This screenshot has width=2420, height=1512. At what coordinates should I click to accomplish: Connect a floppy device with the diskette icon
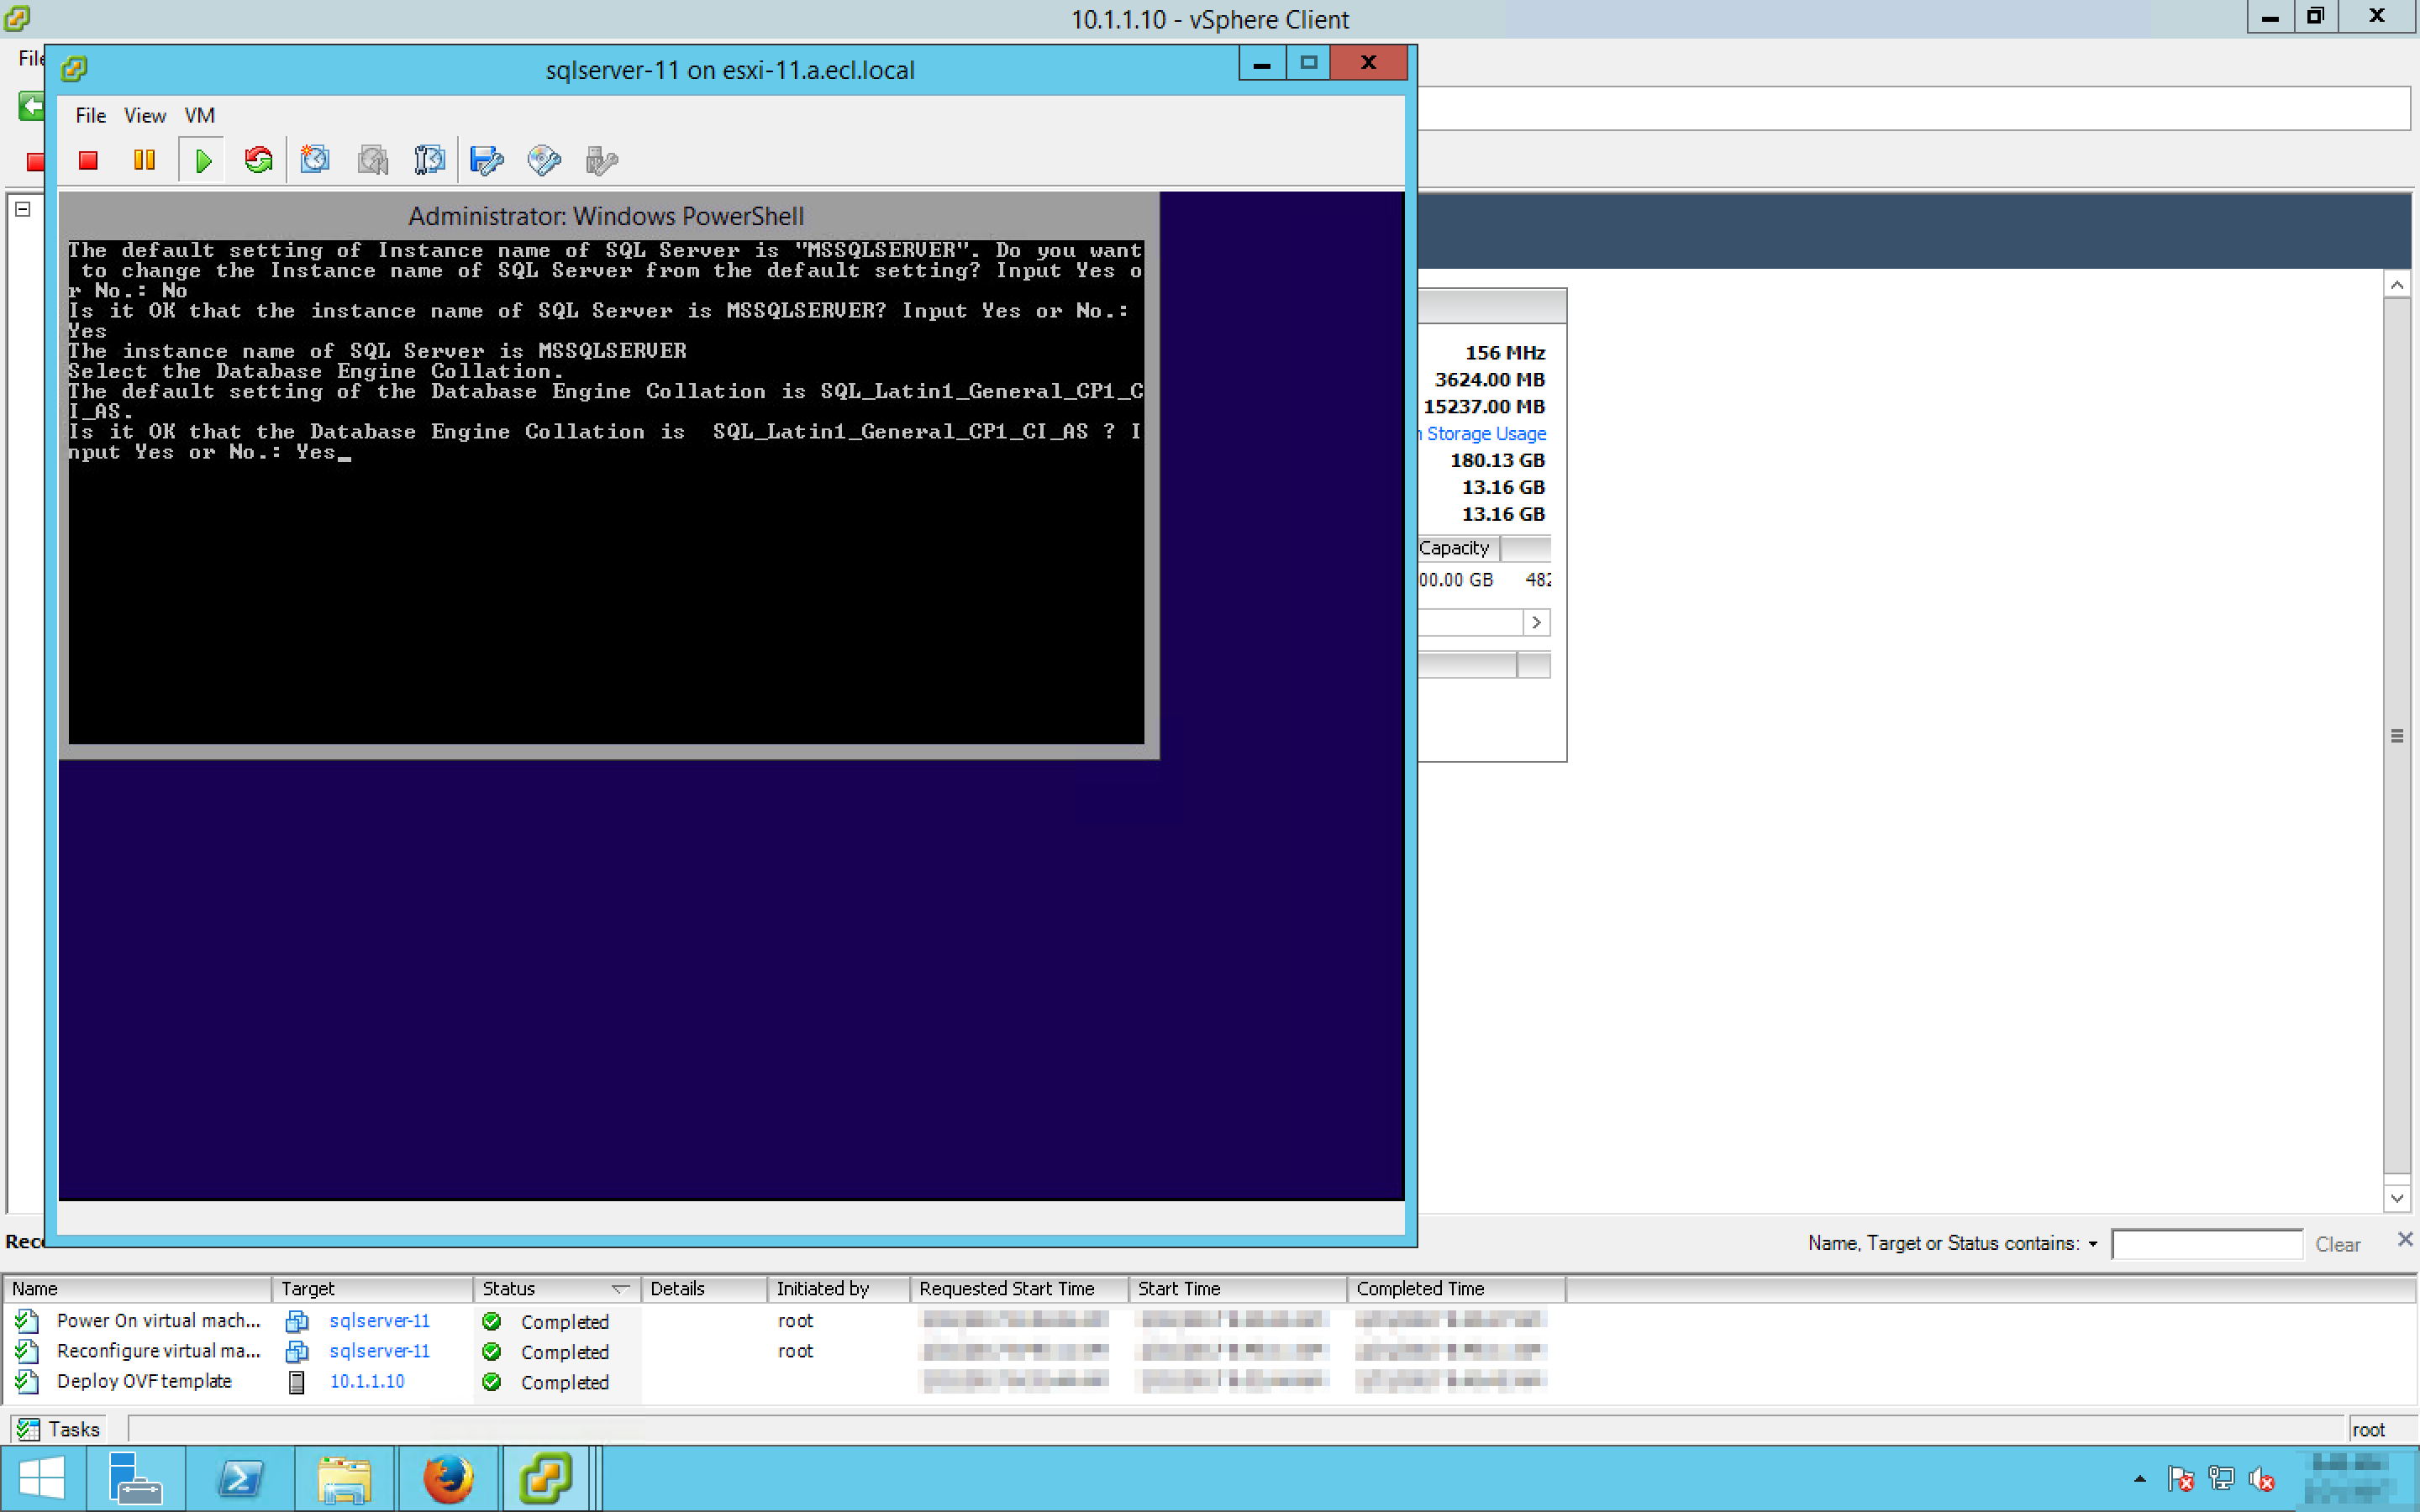486,160
